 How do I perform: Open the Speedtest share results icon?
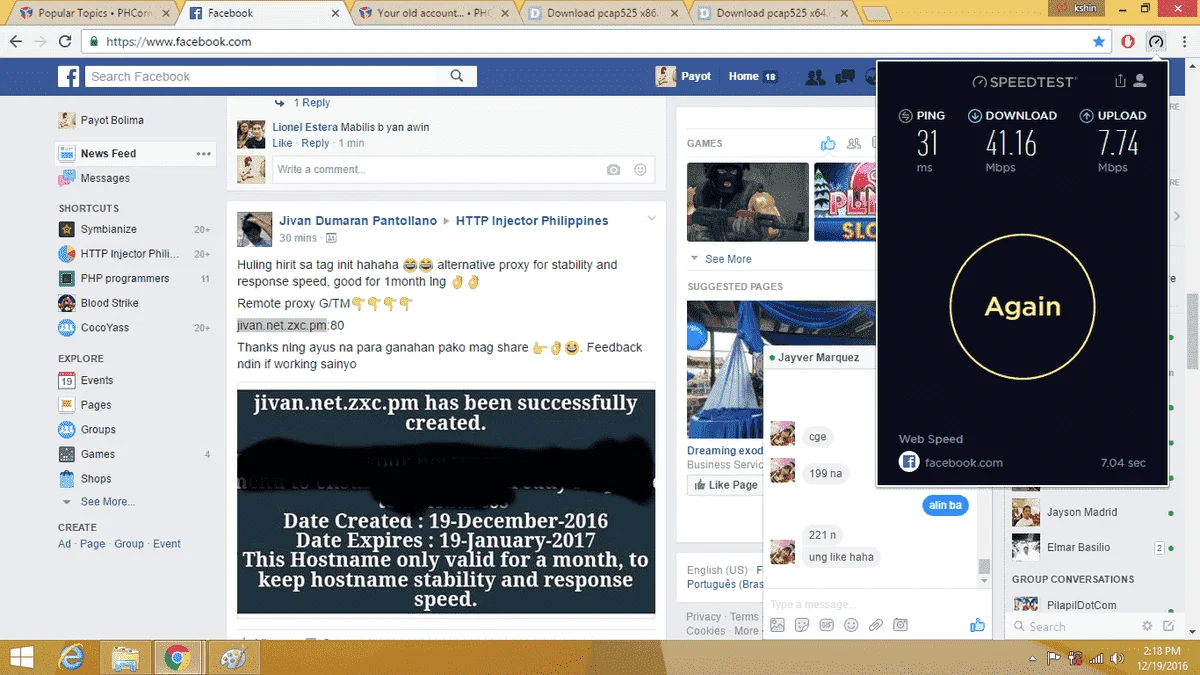1120,81
